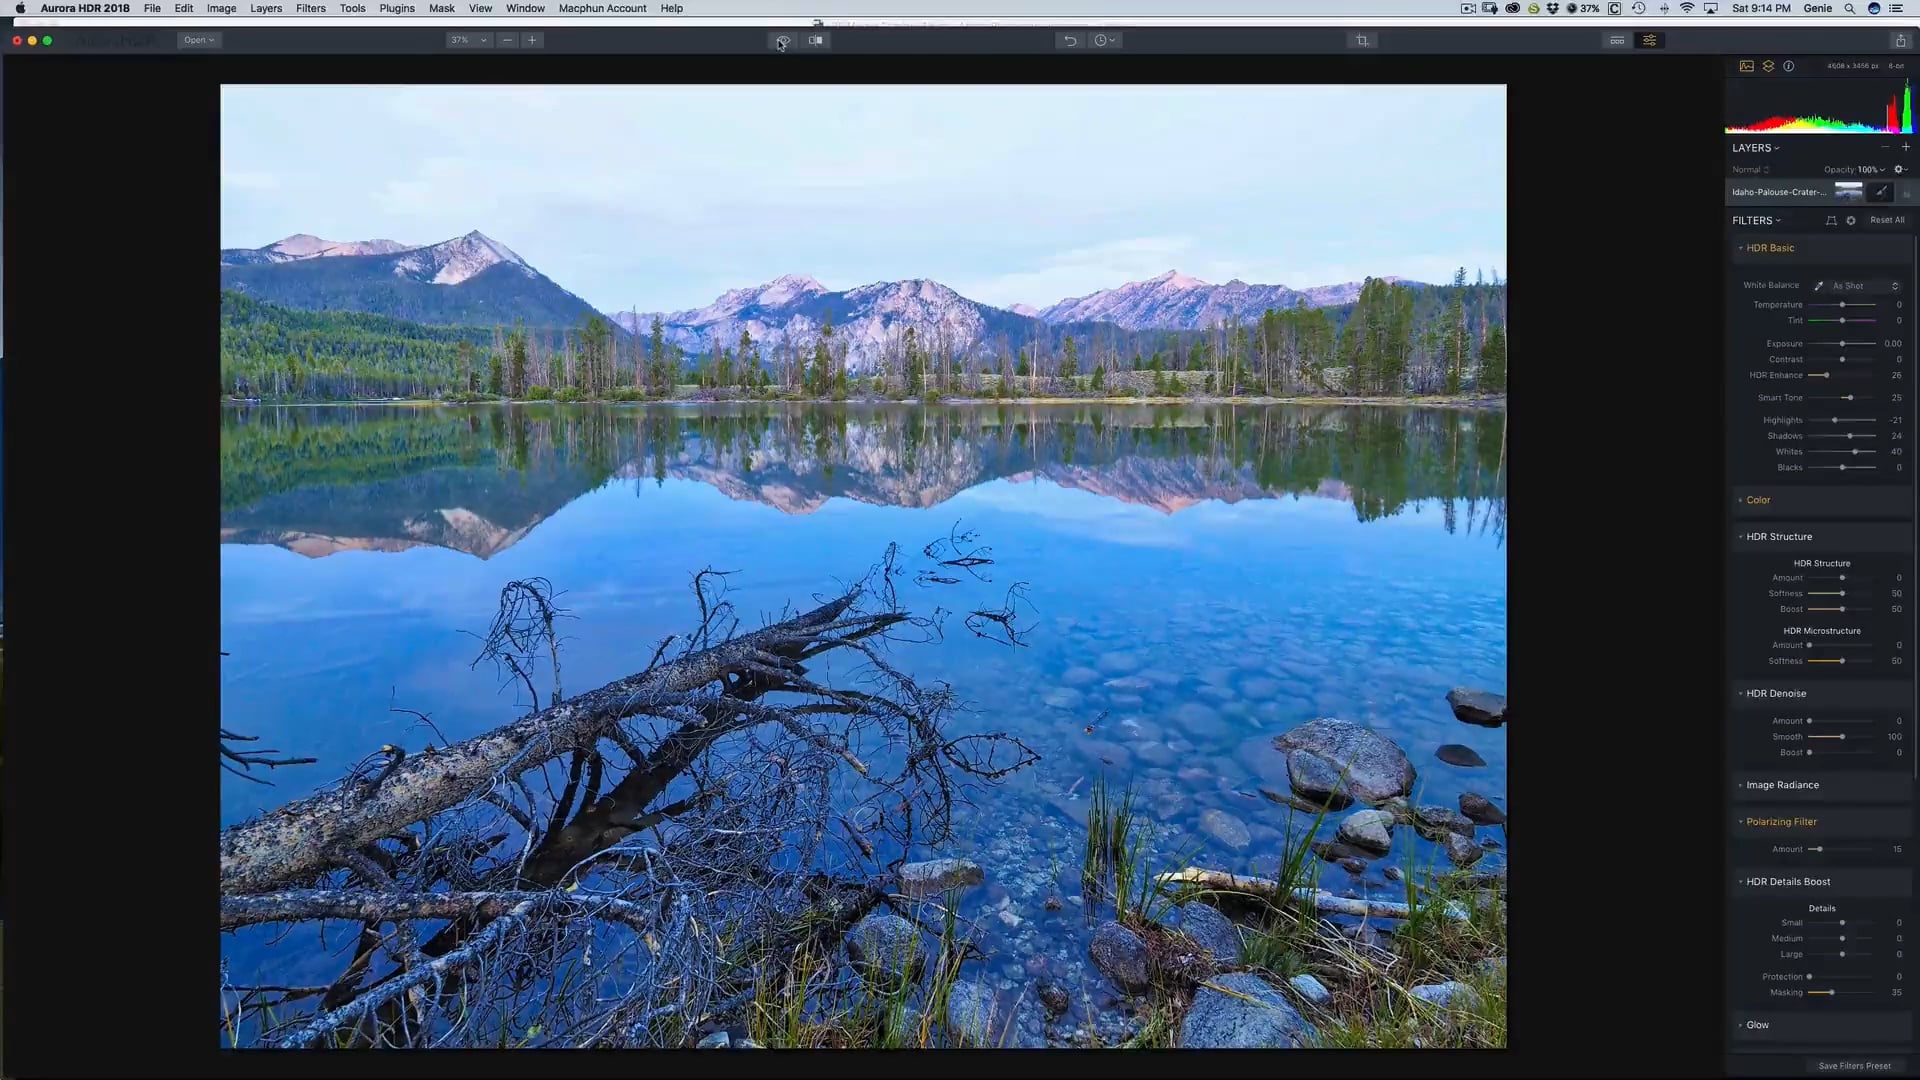
Task: Toggle the quick preview eye icon
Action: pos(782,40)
